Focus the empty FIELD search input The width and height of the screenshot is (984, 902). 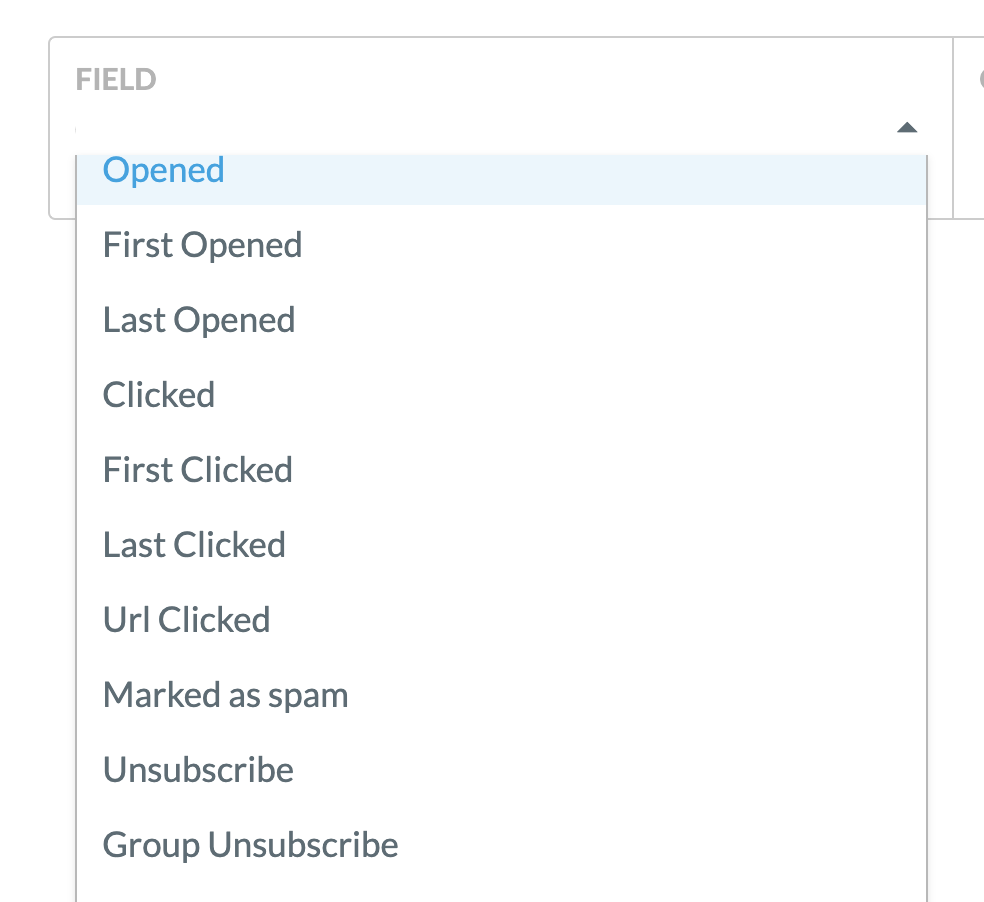tap(483, 129)
